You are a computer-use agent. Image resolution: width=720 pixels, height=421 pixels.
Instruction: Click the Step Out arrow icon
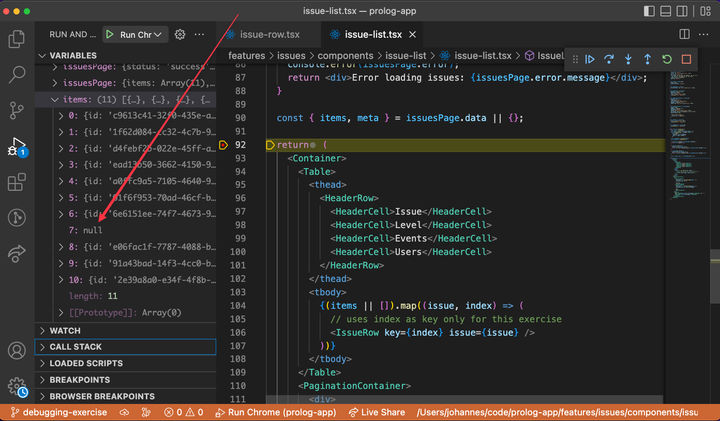pos(647,59)
